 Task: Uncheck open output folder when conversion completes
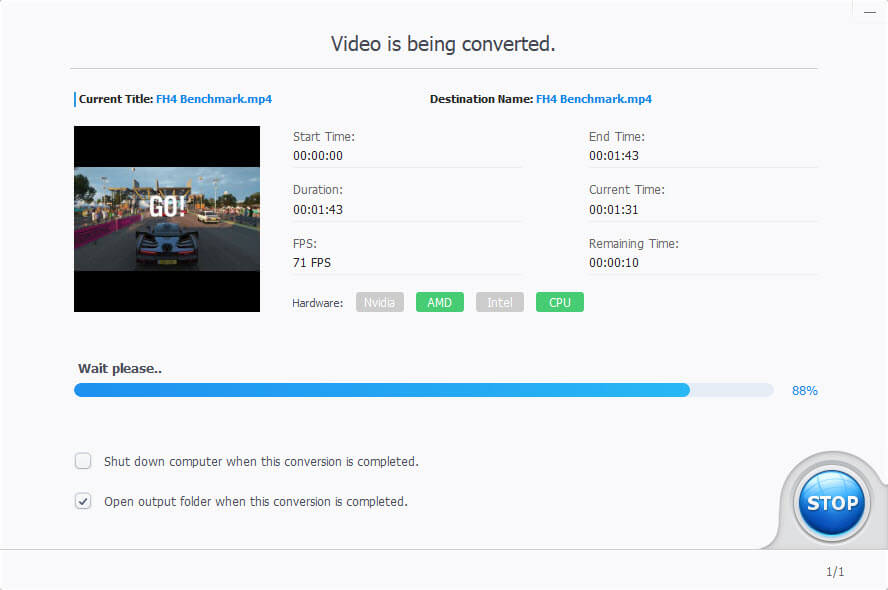83,501
